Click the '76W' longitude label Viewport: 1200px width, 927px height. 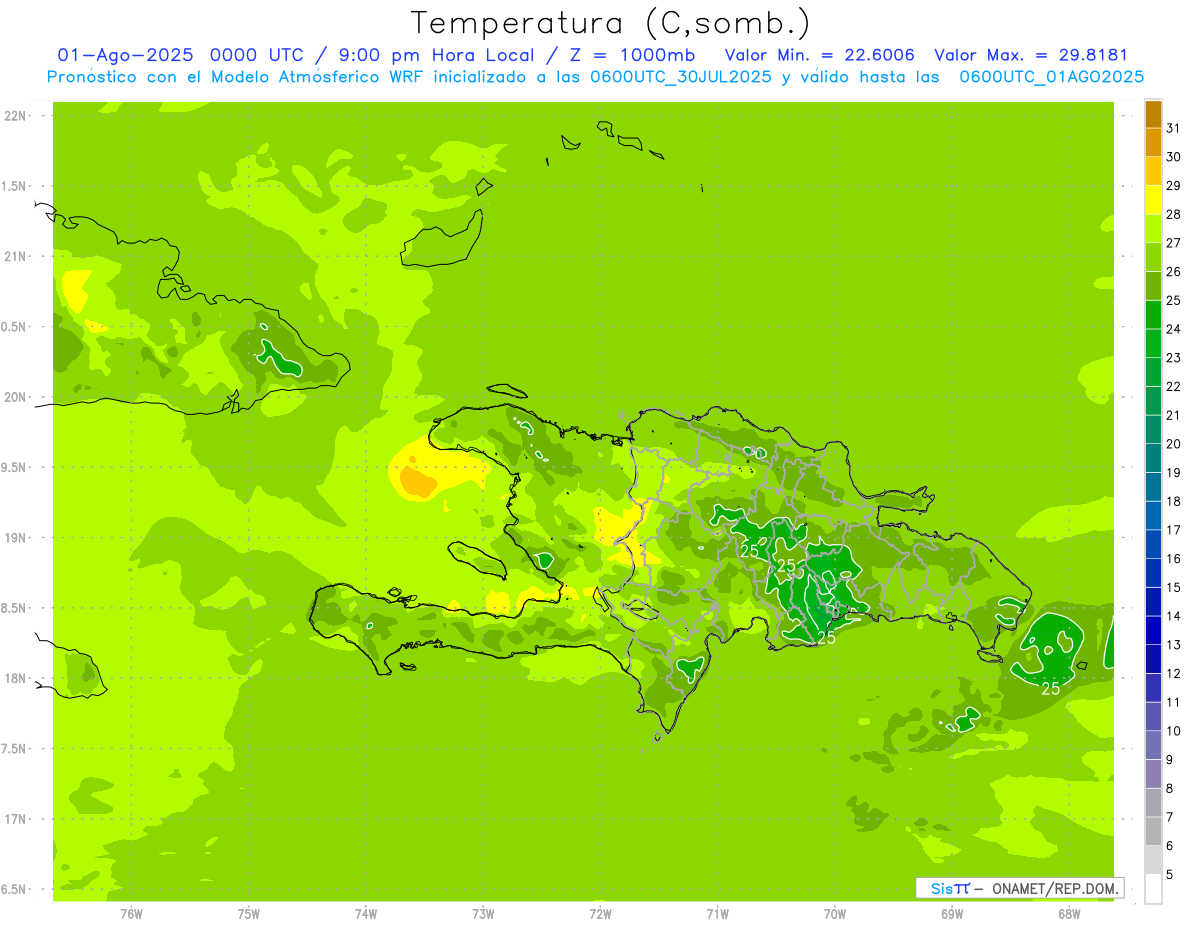(x=131, y=914)
